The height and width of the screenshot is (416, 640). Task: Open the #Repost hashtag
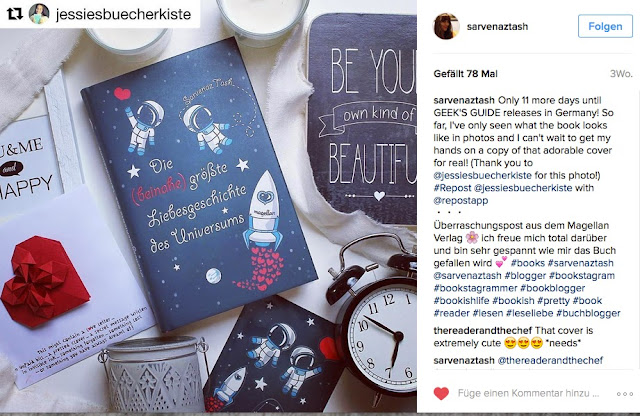pyautogui.click(x=452, y=188)
